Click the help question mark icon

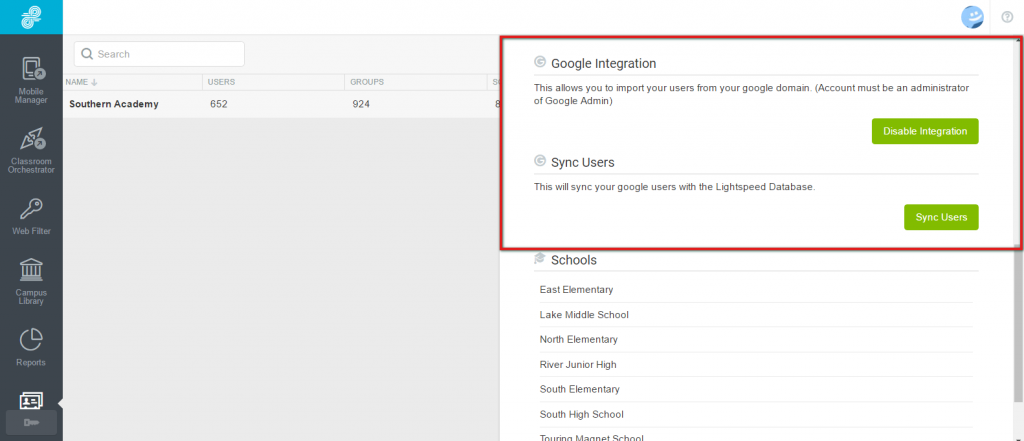tap(1007, 17)
